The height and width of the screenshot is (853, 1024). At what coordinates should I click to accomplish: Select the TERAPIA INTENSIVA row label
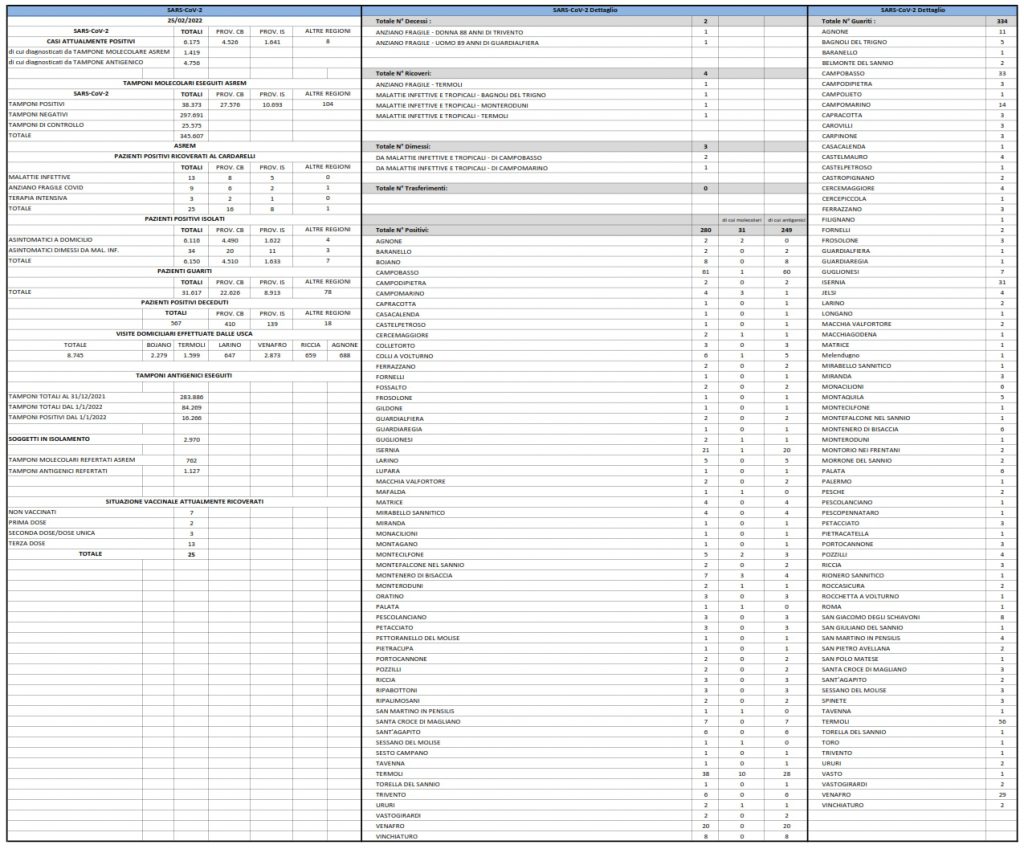(x=38, y=198)
